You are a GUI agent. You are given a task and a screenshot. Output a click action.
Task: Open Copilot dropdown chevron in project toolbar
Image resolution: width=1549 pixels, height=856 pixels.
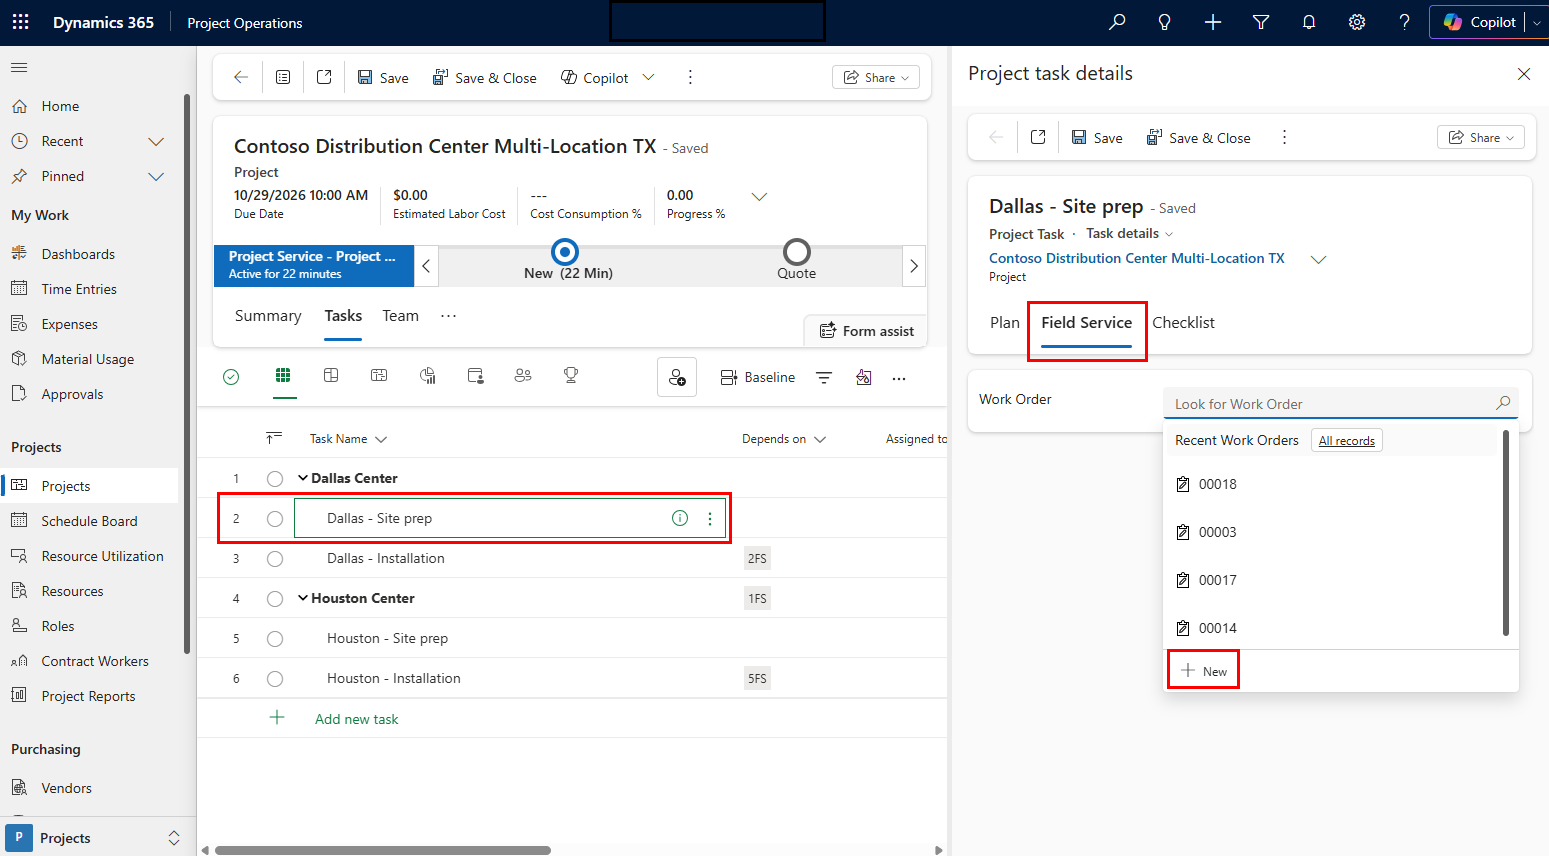(x=648, y=77)
